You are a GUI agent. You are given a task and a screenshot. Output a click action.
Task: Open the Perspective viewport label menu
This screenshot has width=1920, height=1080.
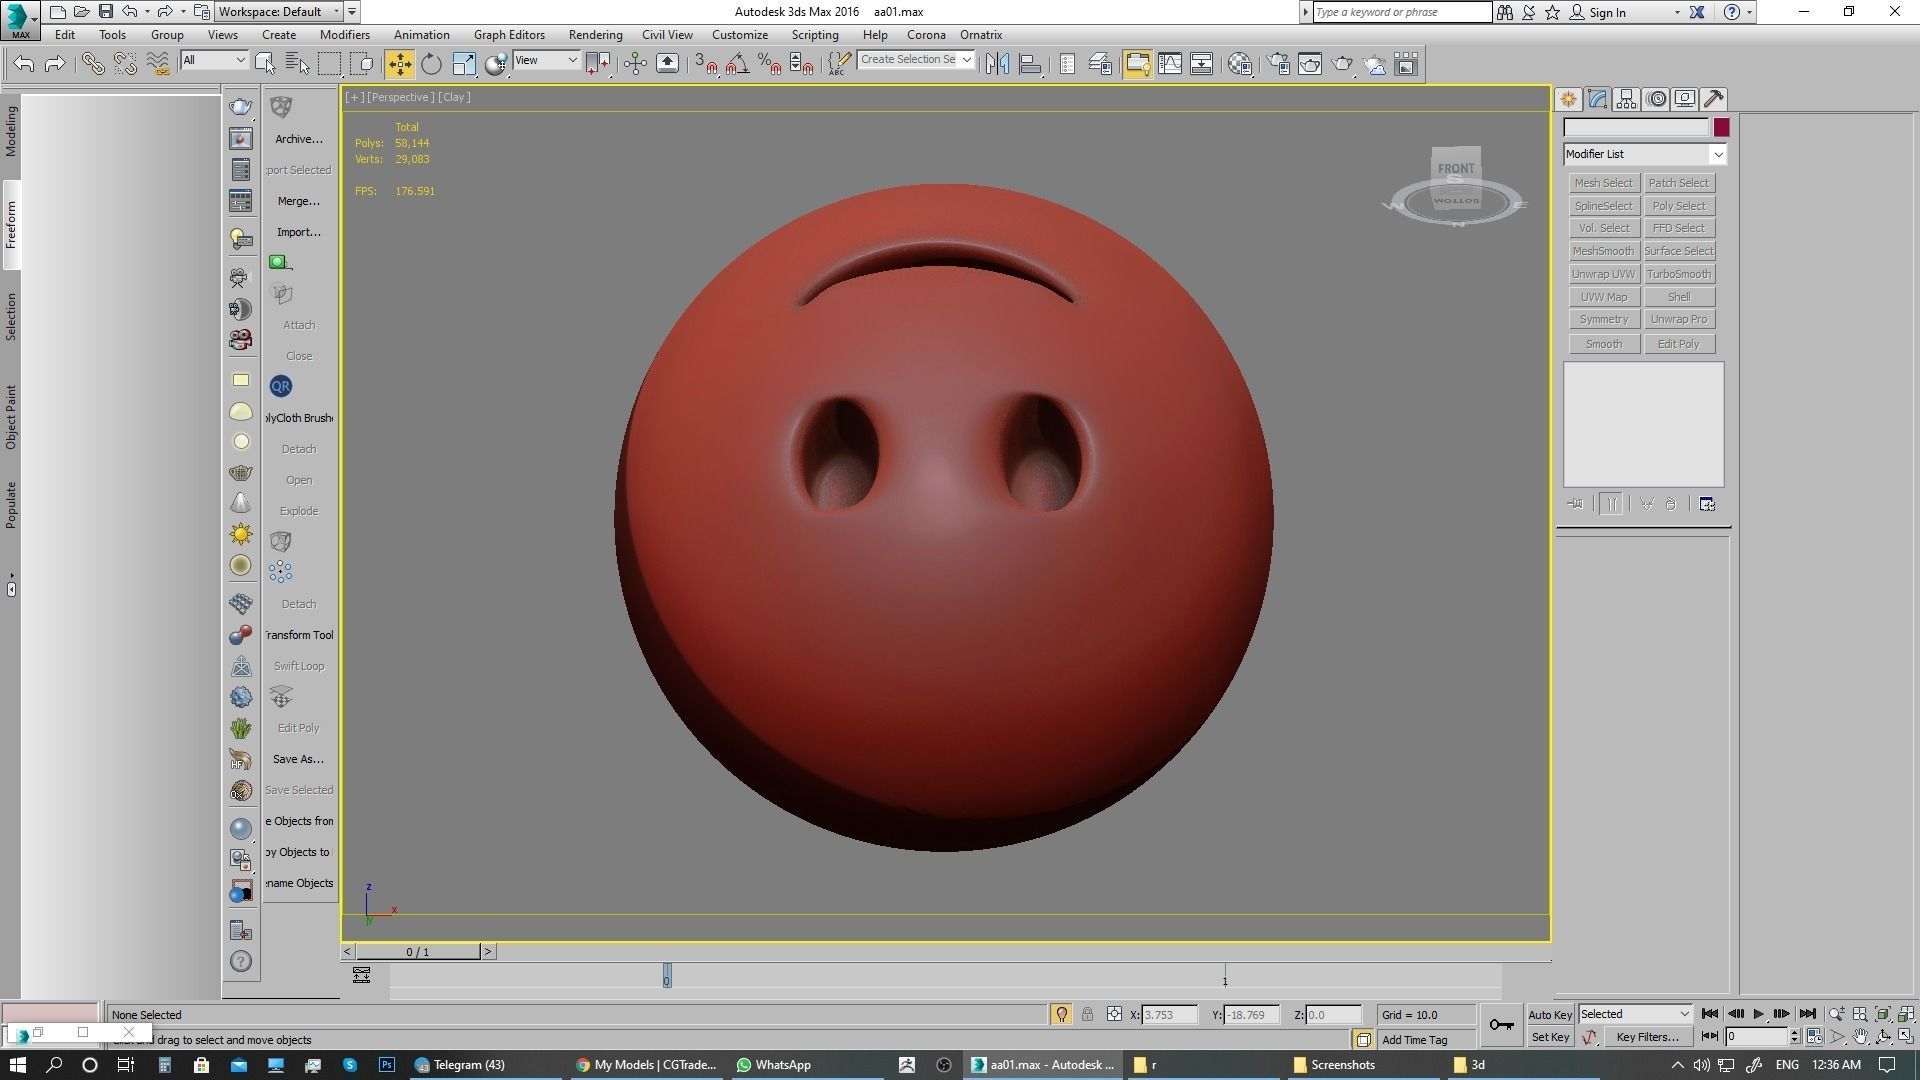pos(400,97)
